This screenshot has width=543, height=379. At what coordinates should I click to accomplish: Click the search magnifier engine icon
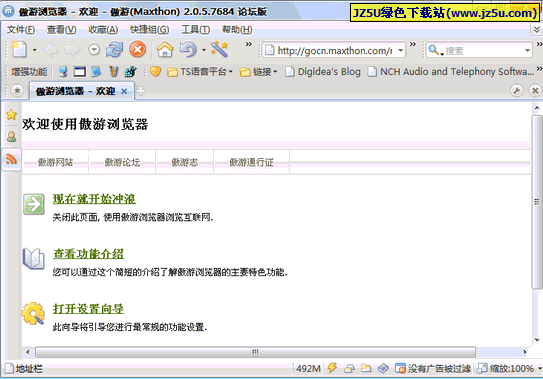(x=435, y=51)
